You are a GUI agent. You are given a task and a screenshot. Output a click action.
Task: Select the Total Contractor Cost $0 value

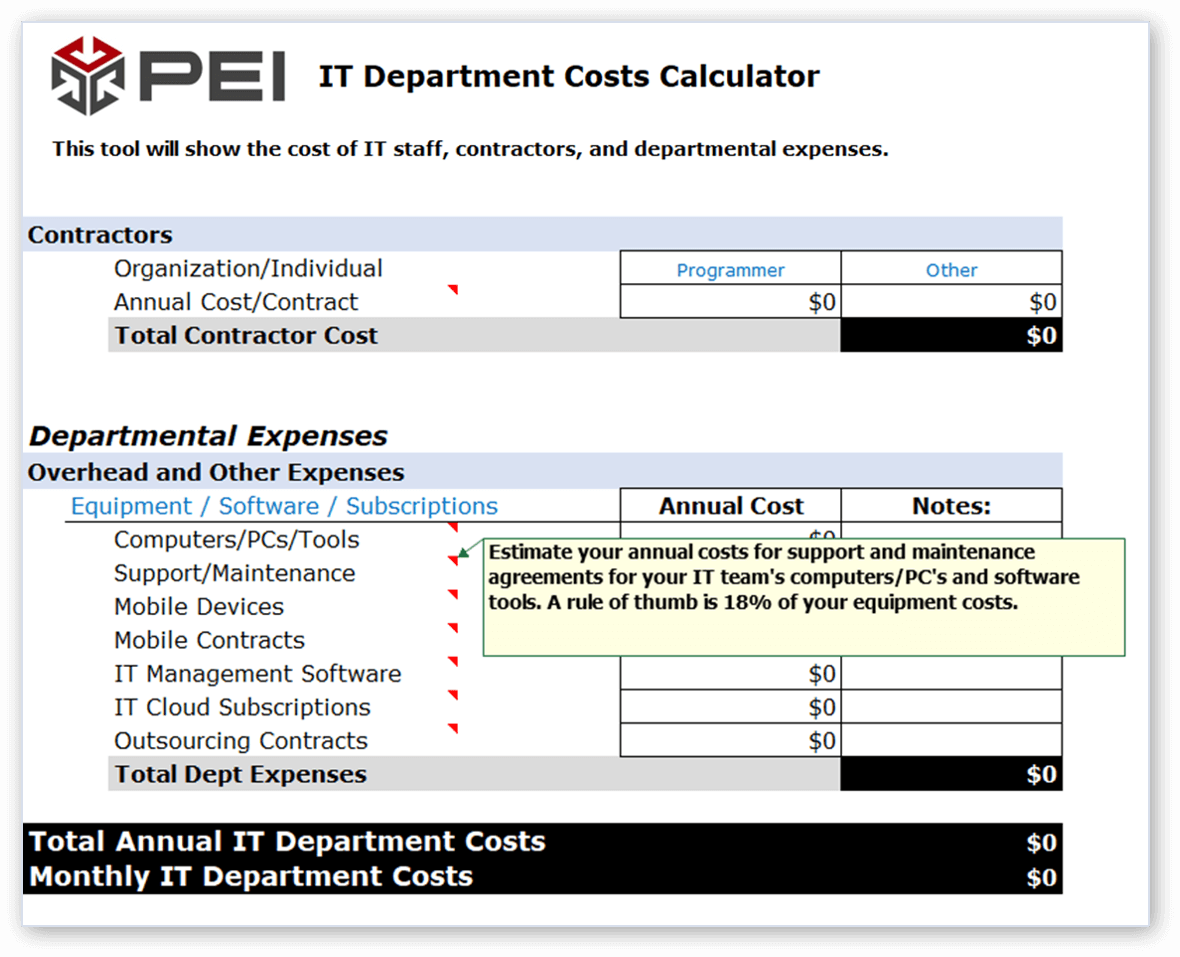pyautogui.click(x=951, y=335)
